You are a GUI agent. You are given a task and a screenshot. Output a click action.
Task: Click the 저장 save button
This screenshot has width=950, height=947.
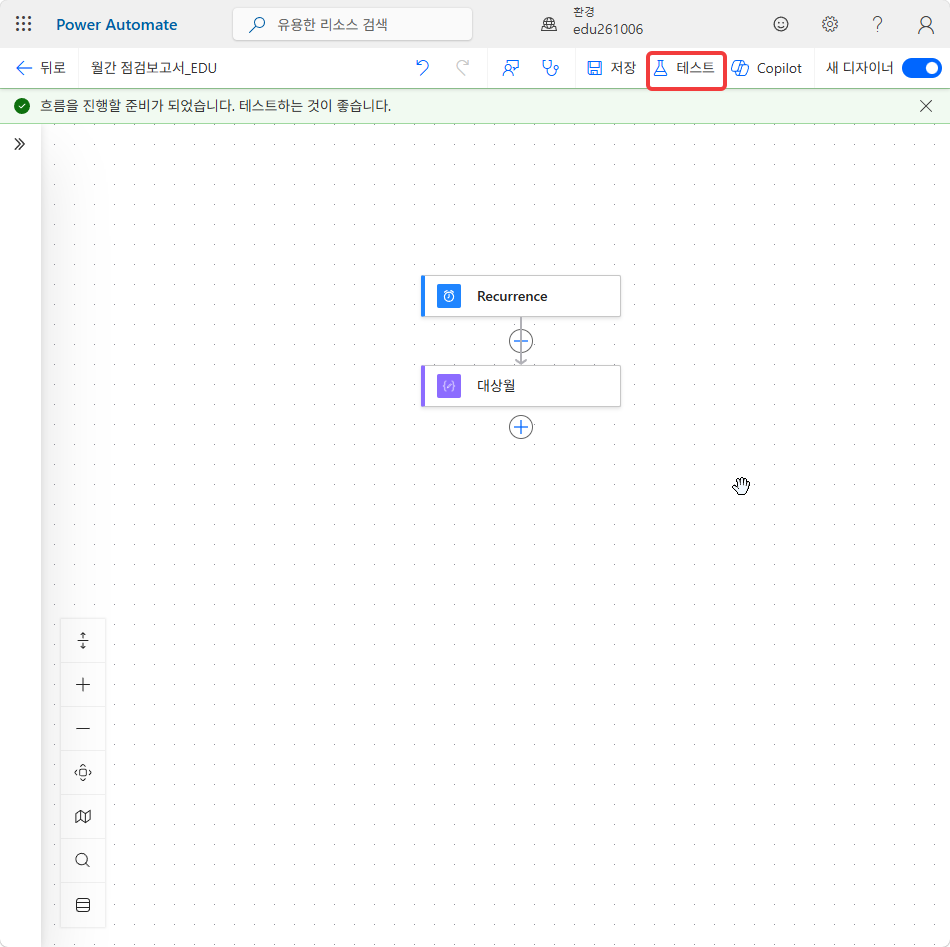(x=611, y=68)
